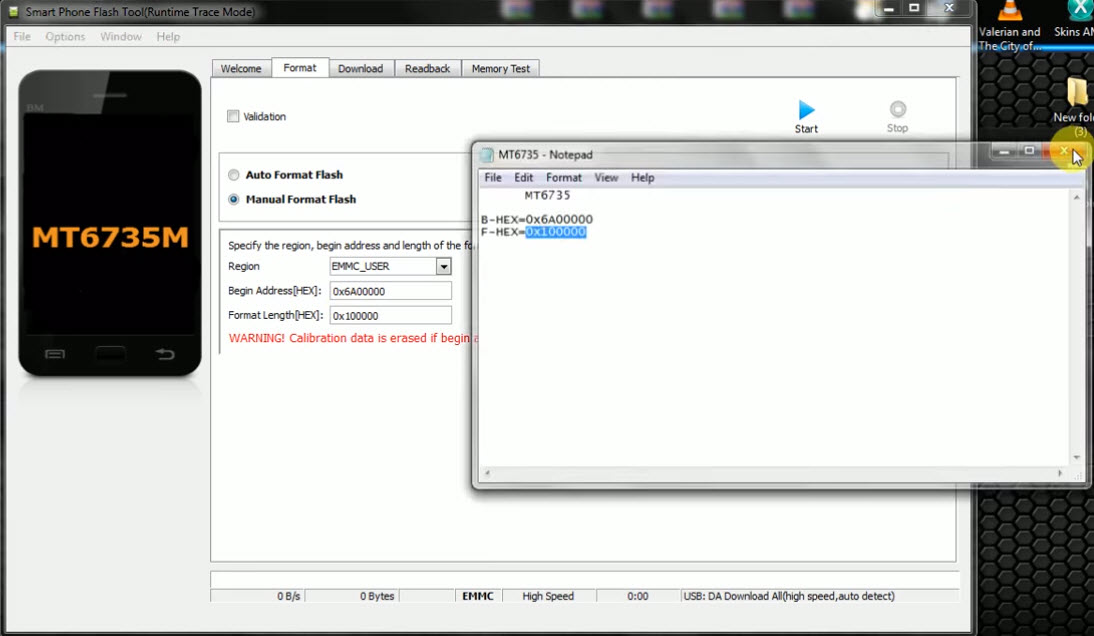Open the Memory Test tab

coord(500,68)
